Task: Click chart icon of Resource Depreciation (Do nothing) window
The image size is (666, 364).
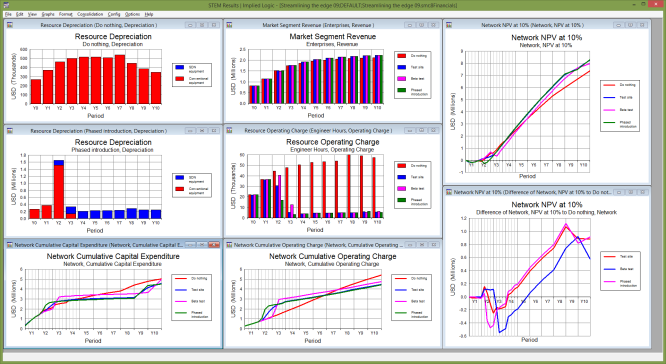Action: [10, 25]
